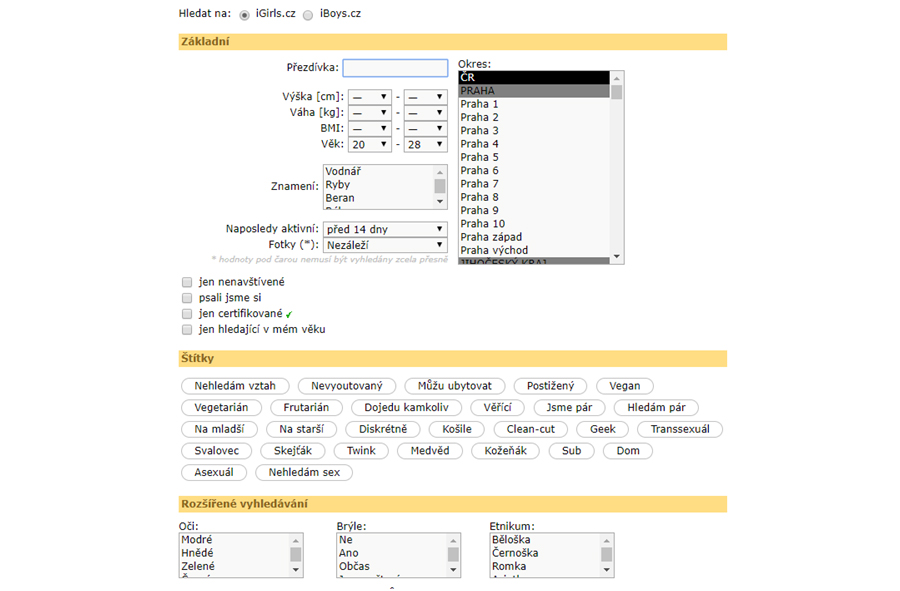The height and width of the screenshot is (591, 900).
Task: Select Praha 5 in the Okres list
Action: [534, 157]
